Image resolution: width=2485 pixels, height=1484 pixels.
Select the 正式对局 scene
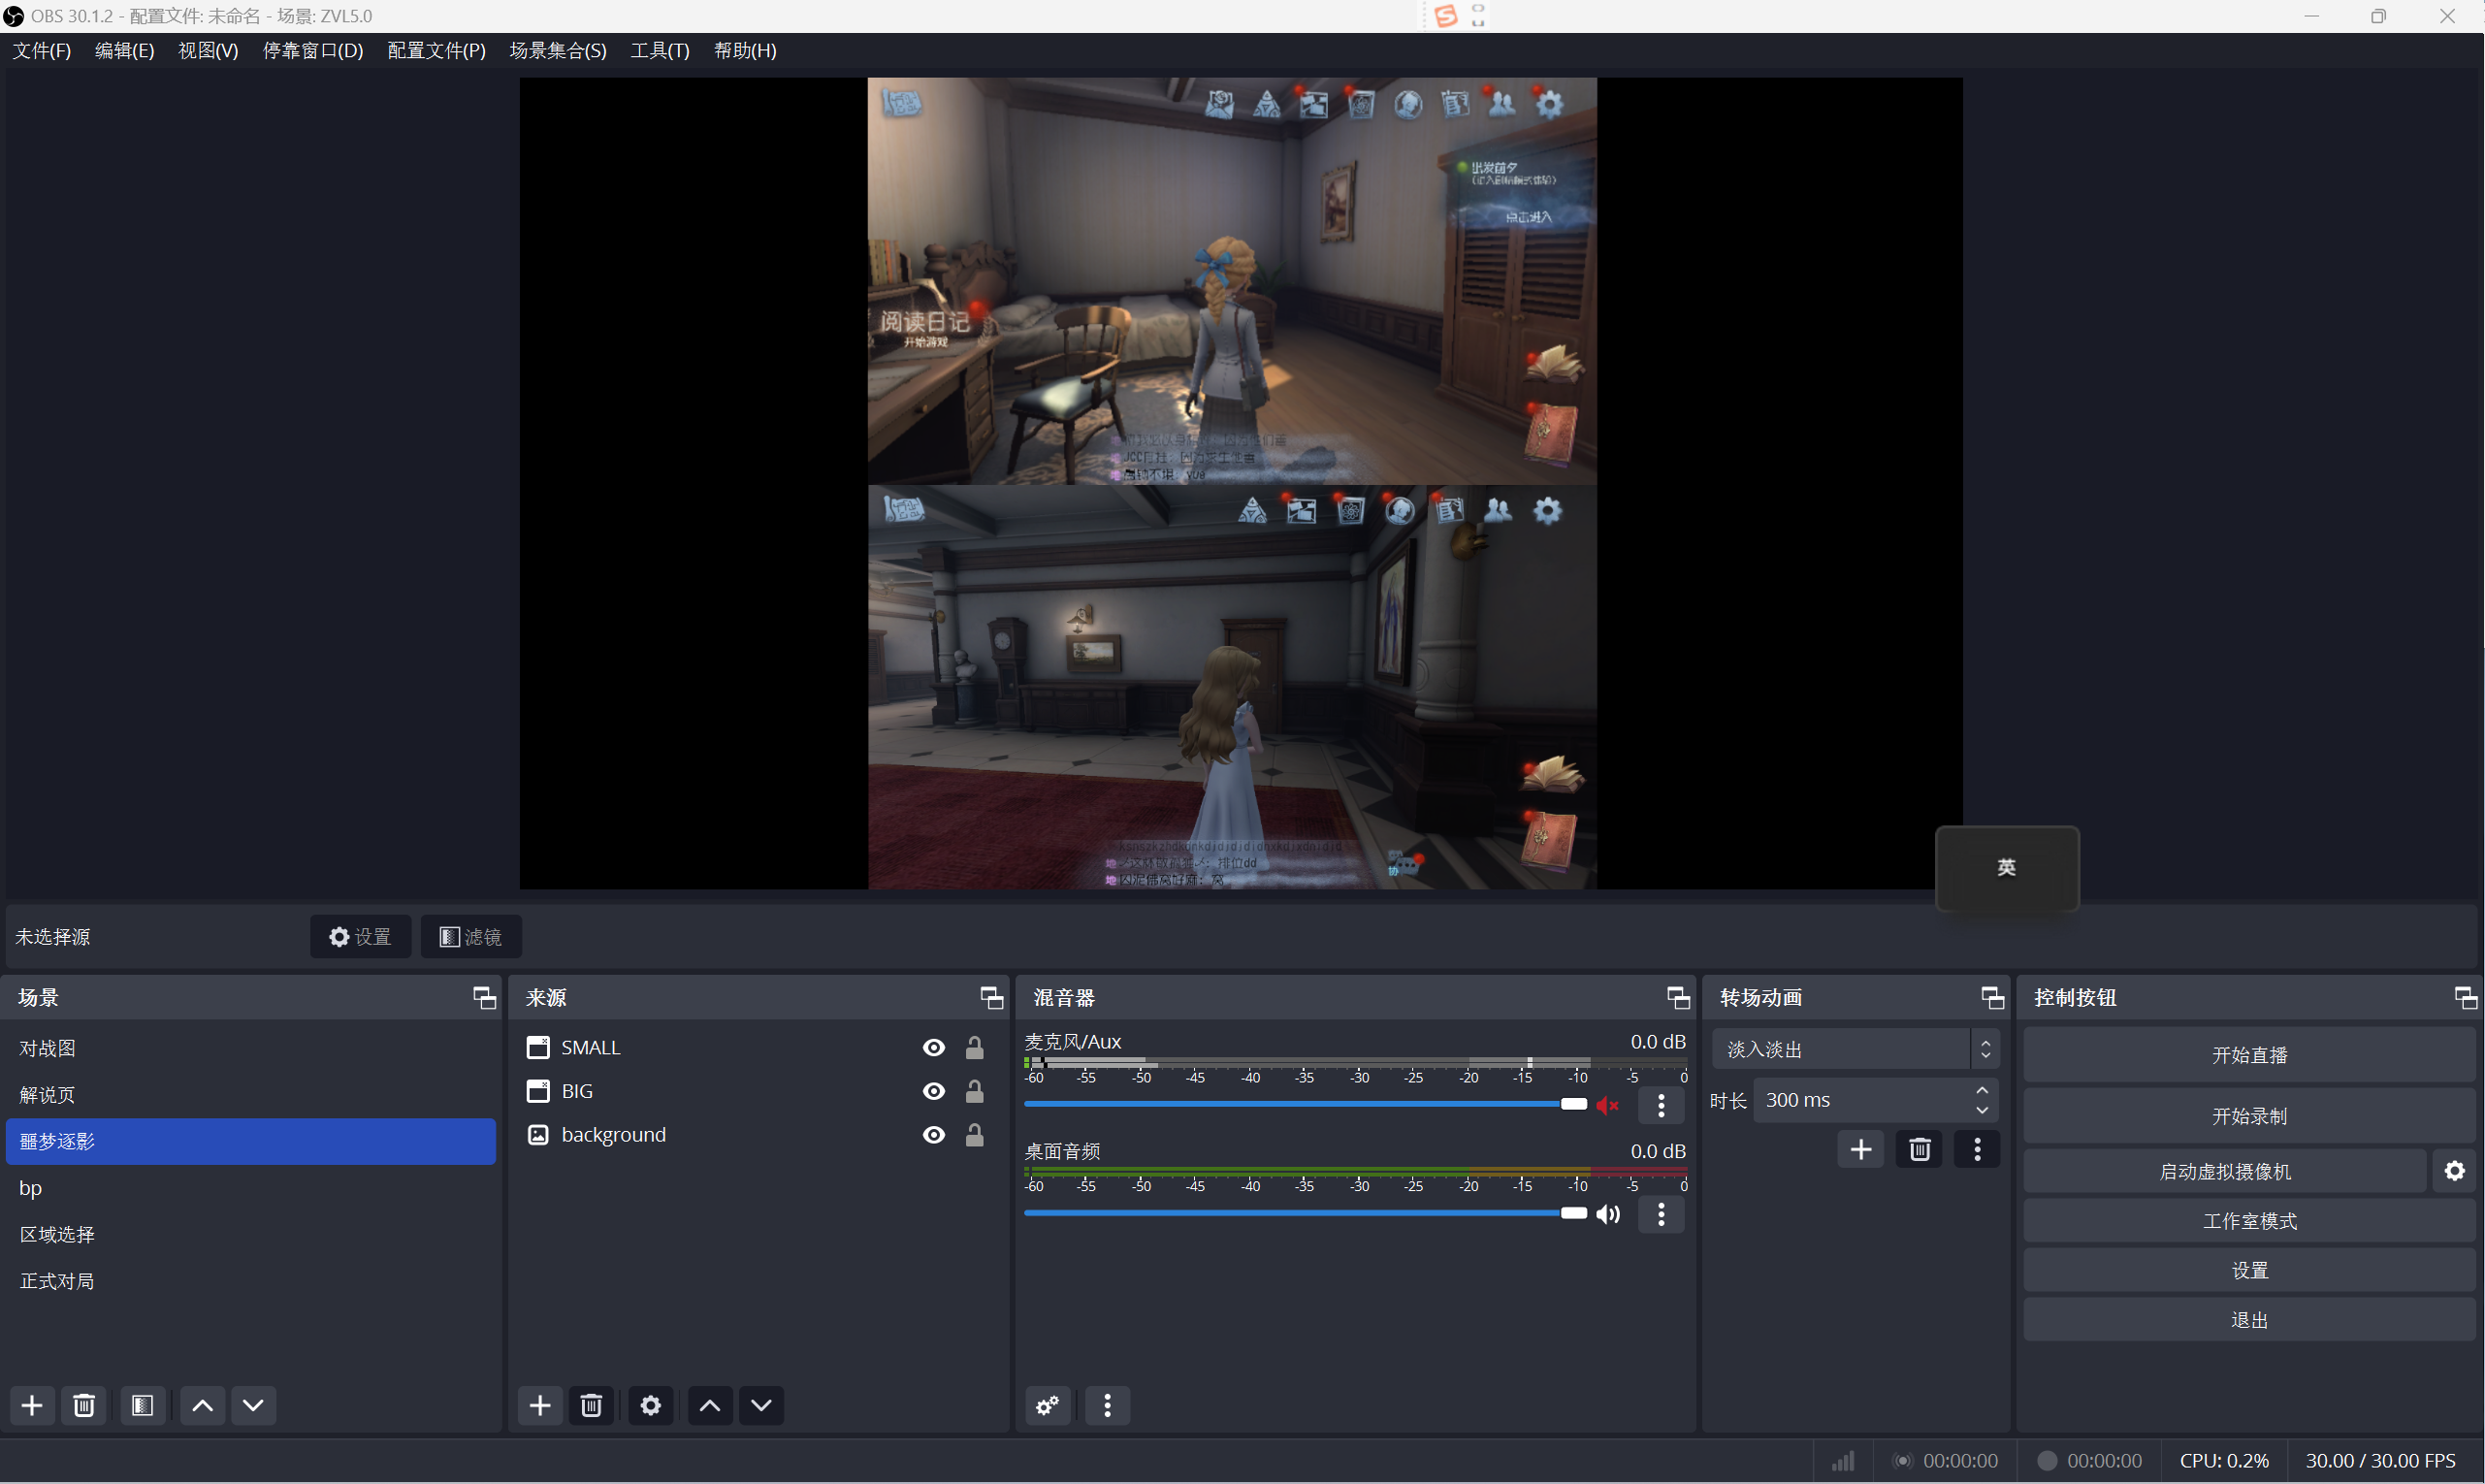[57, 1281]
